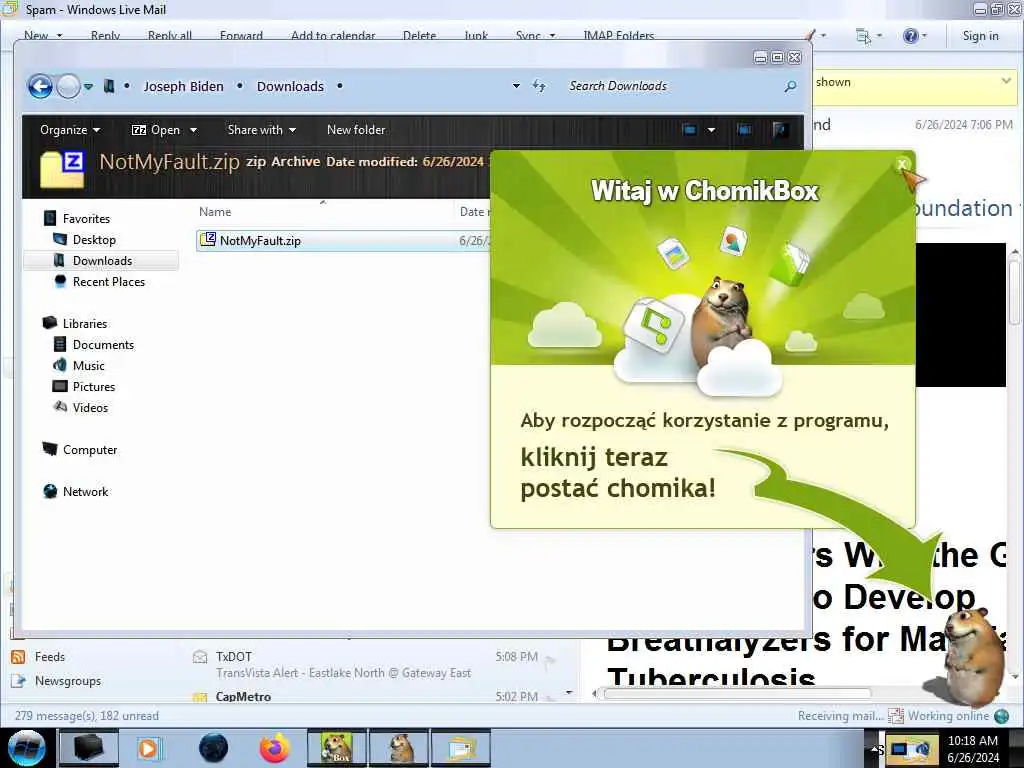Screen dimensions: 1024x768
Task: Click the network tray icon
Action: [900, 749]
